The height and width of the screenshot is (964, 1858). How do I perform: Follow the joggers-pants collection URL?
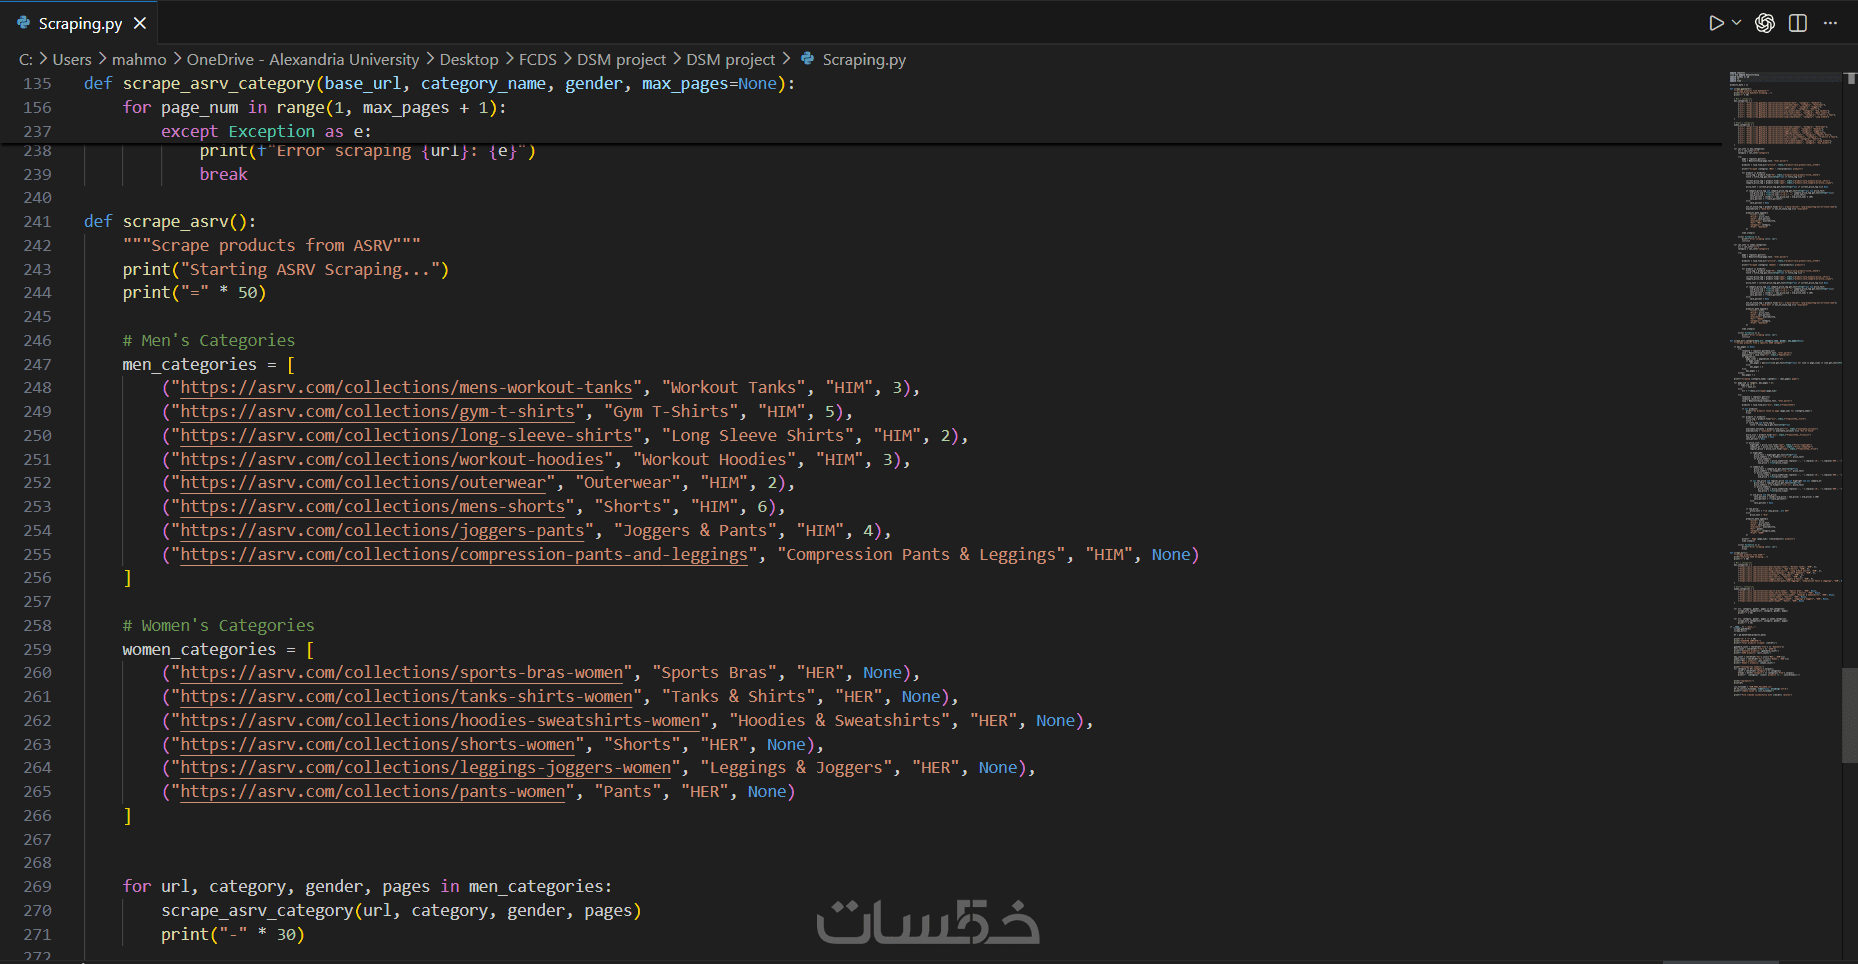(382, 531)
